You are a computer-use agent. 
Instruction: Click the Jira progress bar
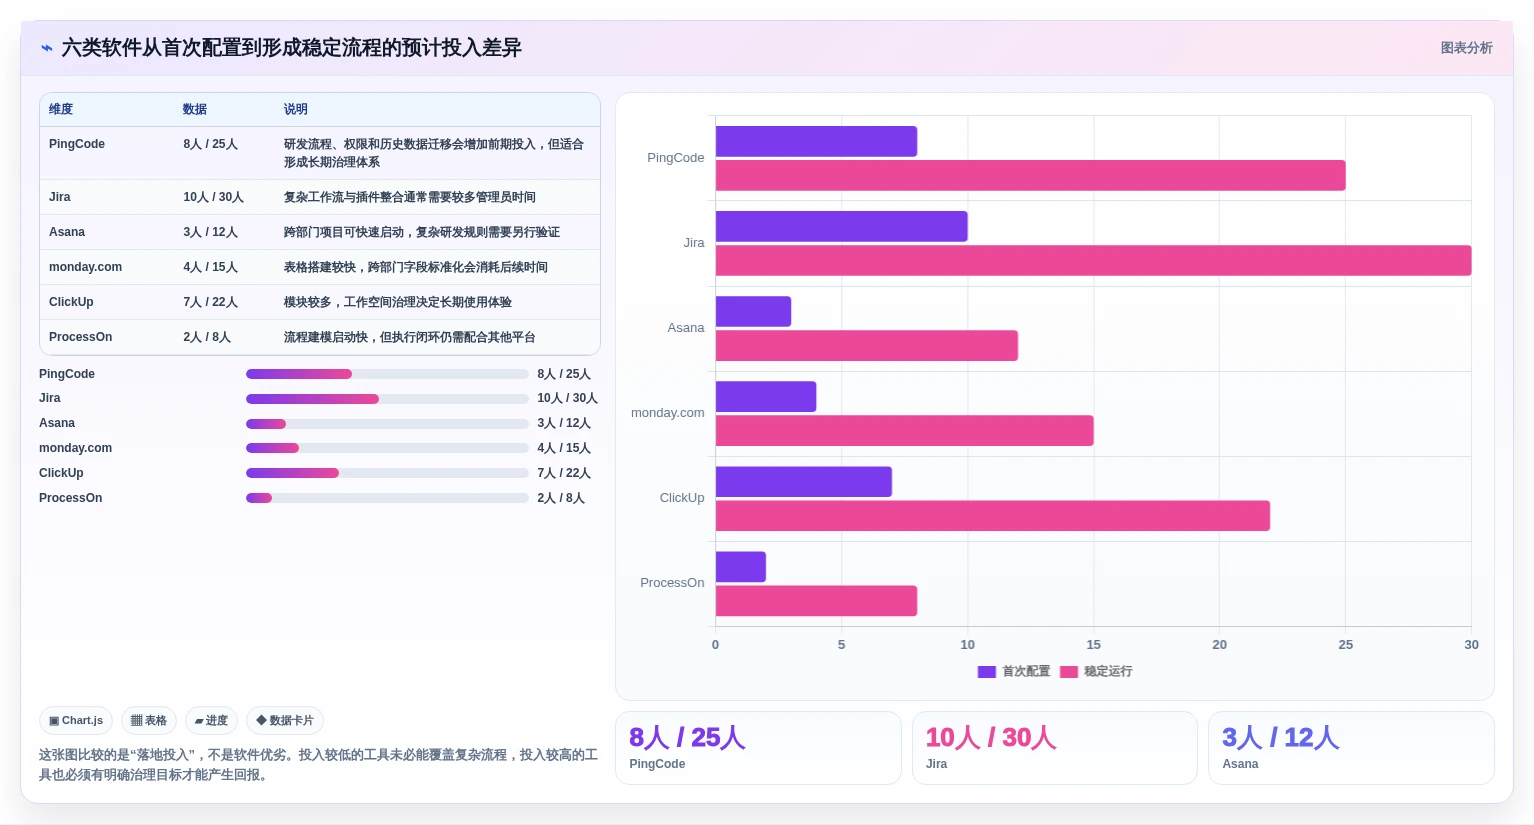coord(387,399)
